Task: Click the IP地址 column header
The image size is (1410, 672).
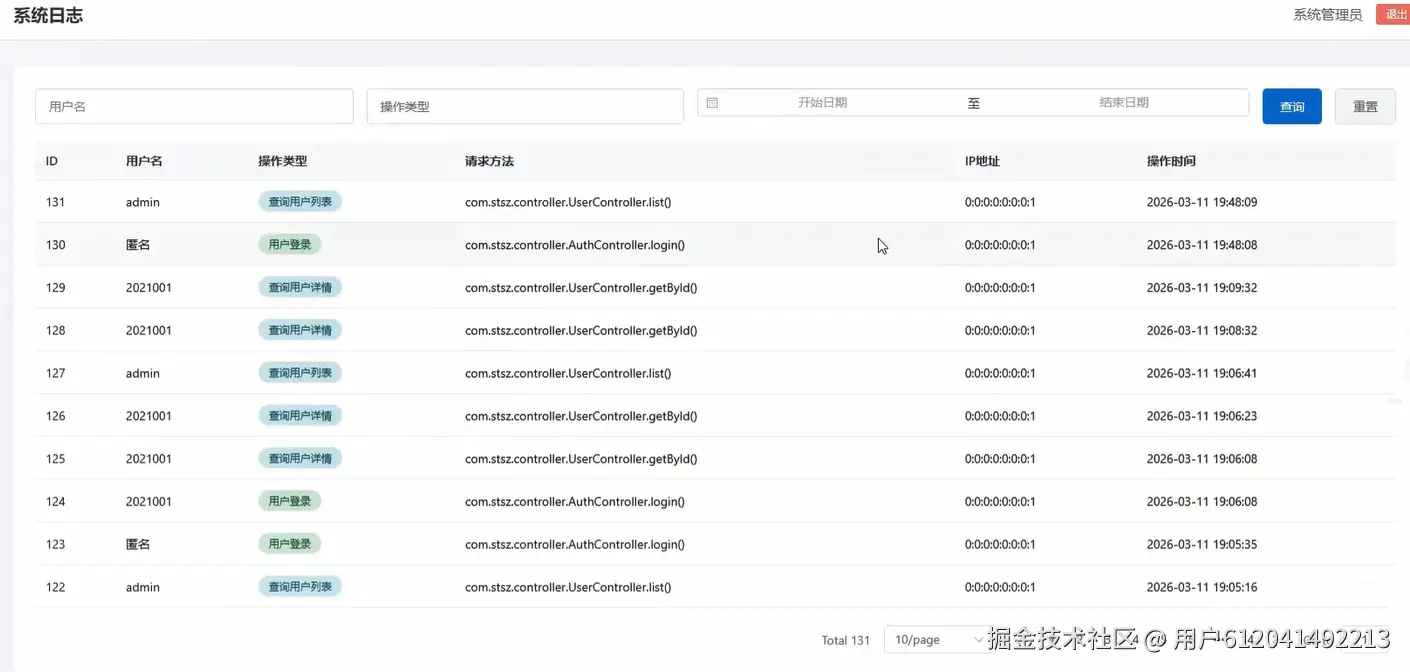Action: click(x=982, y=161)
